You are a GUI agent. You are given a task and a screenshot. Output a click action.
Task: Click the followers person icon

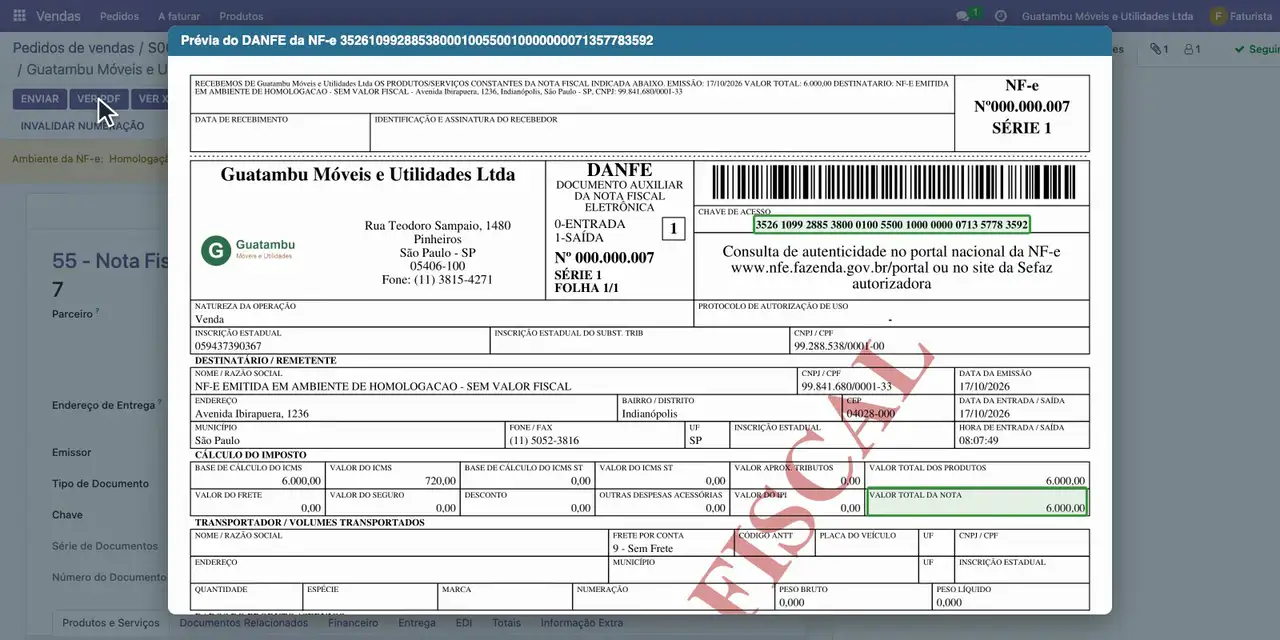click(1191, 49)
